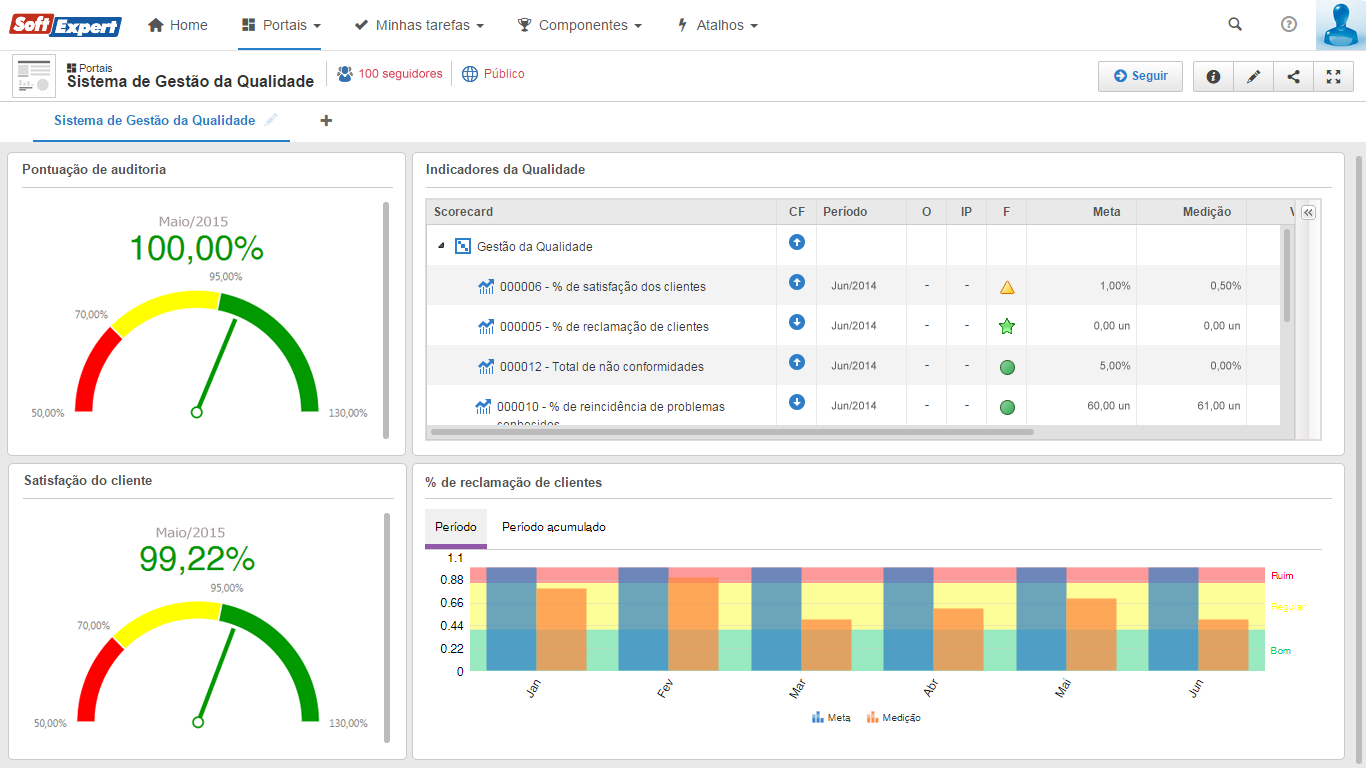Click the share portal icon
The image size is (1366, 768).
[1293, 77]
